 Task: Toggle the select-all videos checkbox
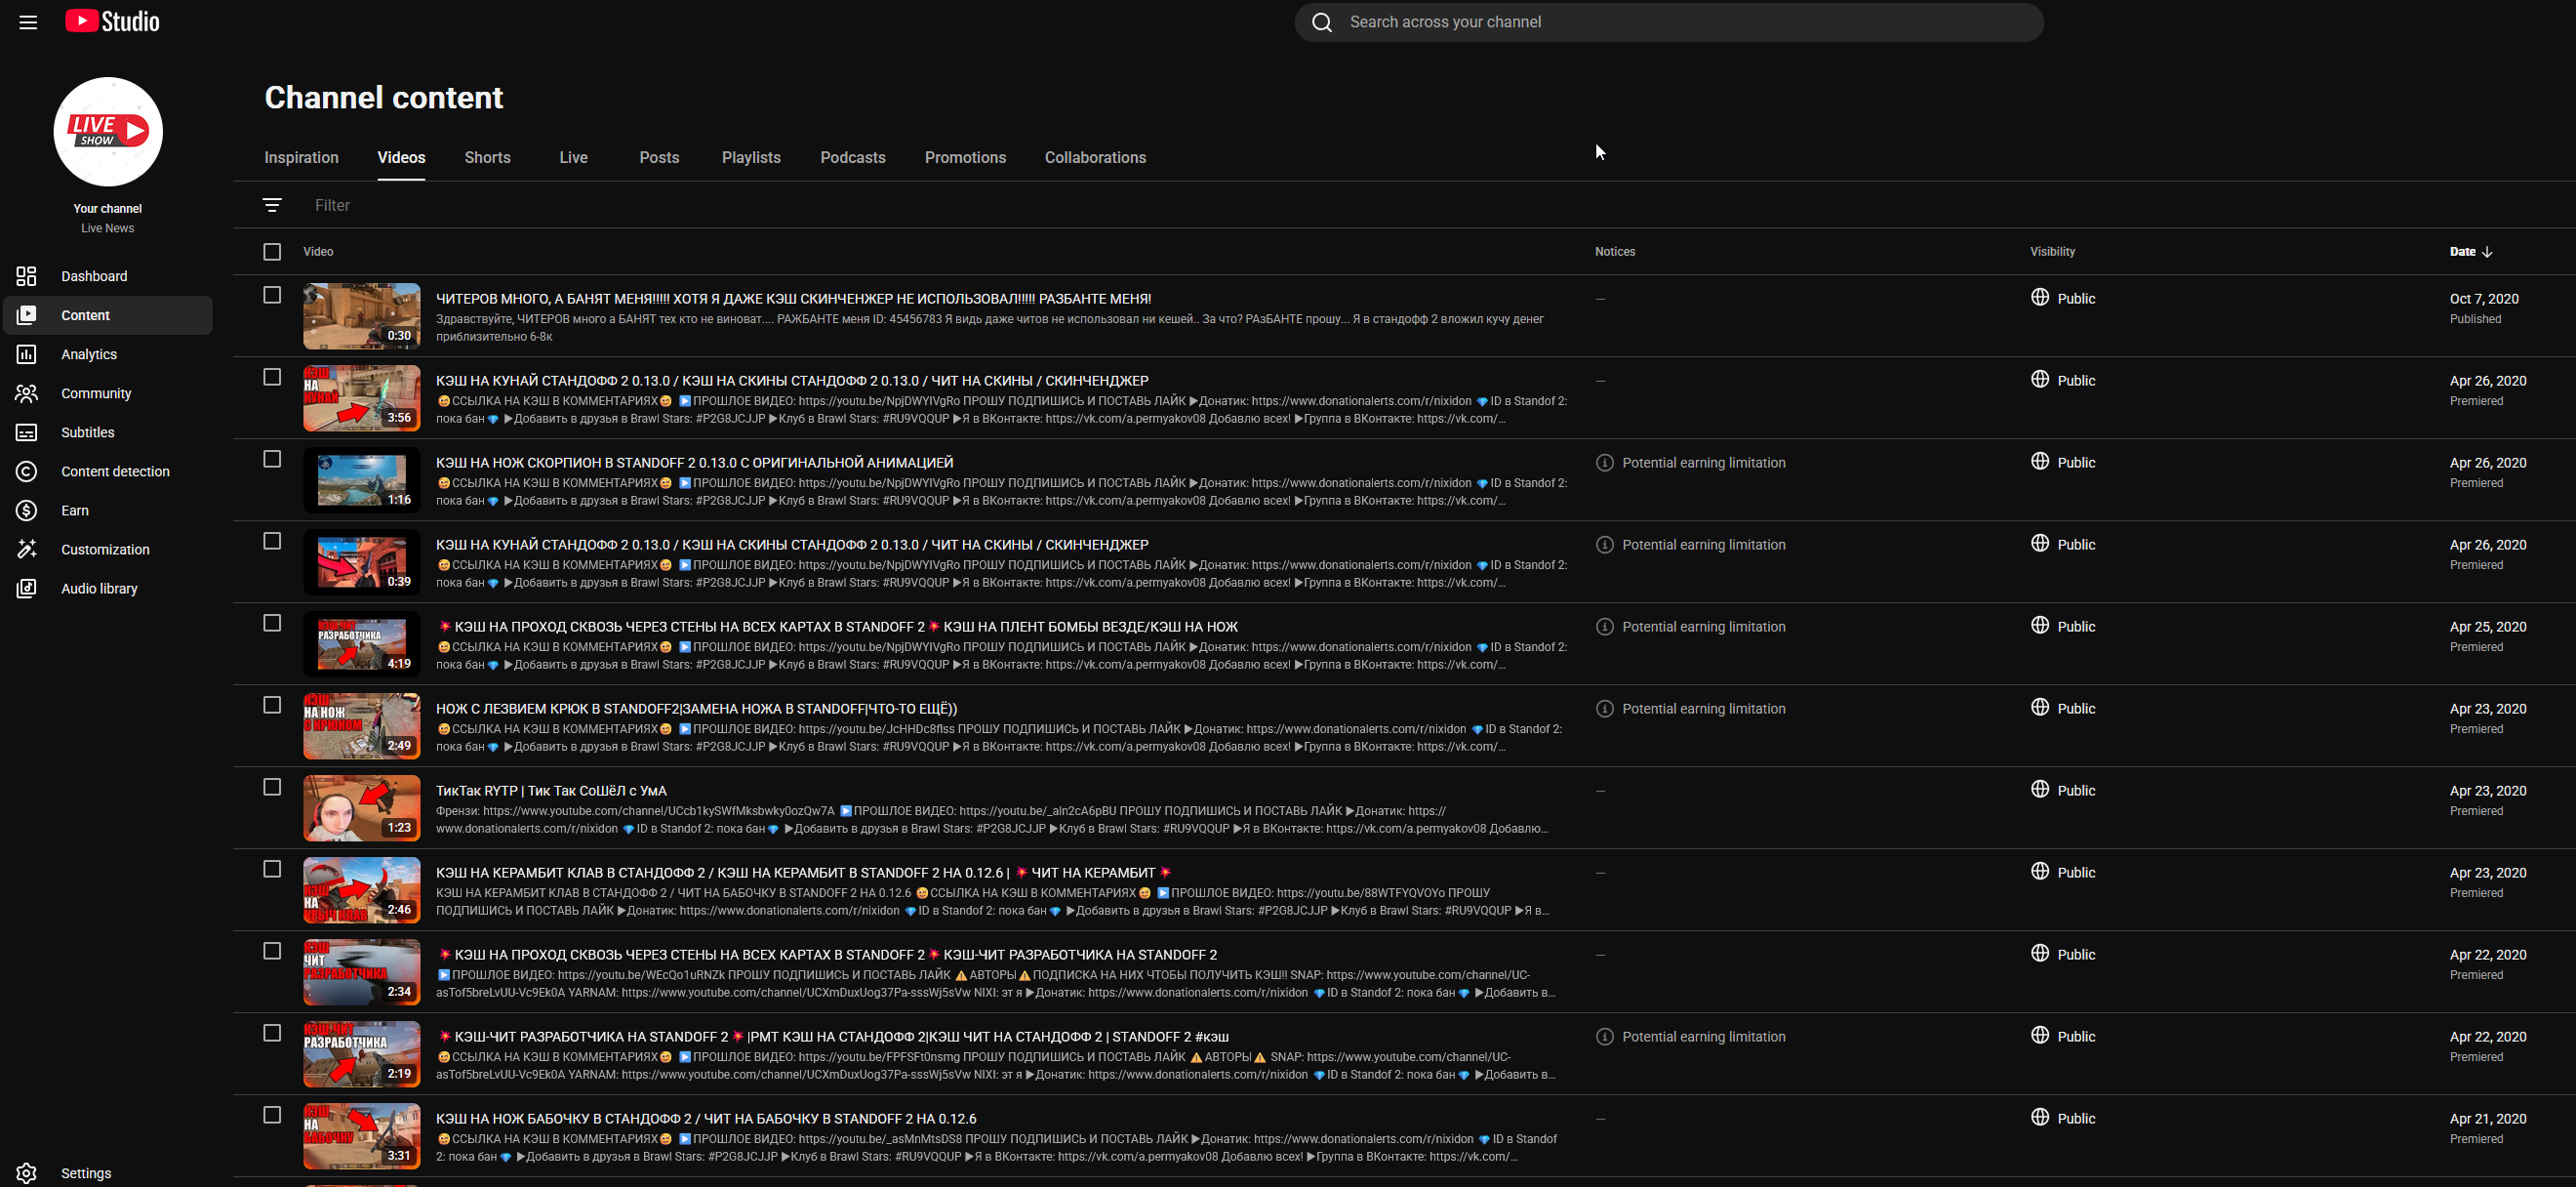[272, 252]
